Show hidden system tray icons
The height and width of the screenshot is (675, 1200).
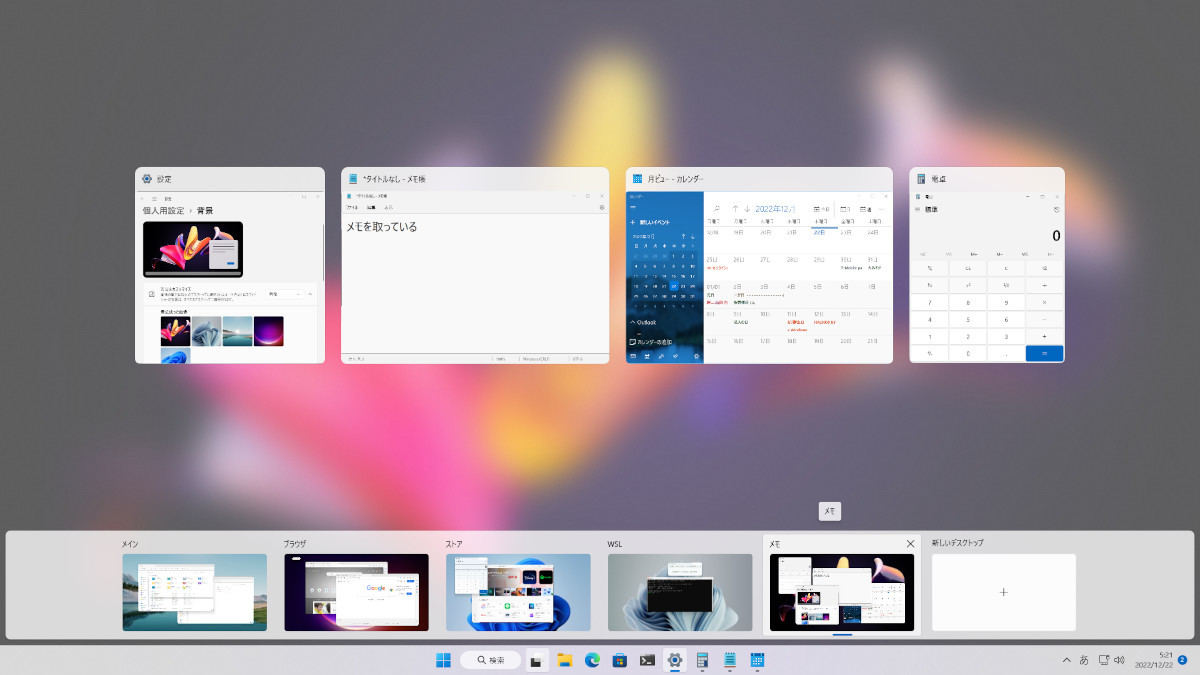pyautogui.click(x=1066, y=660)
